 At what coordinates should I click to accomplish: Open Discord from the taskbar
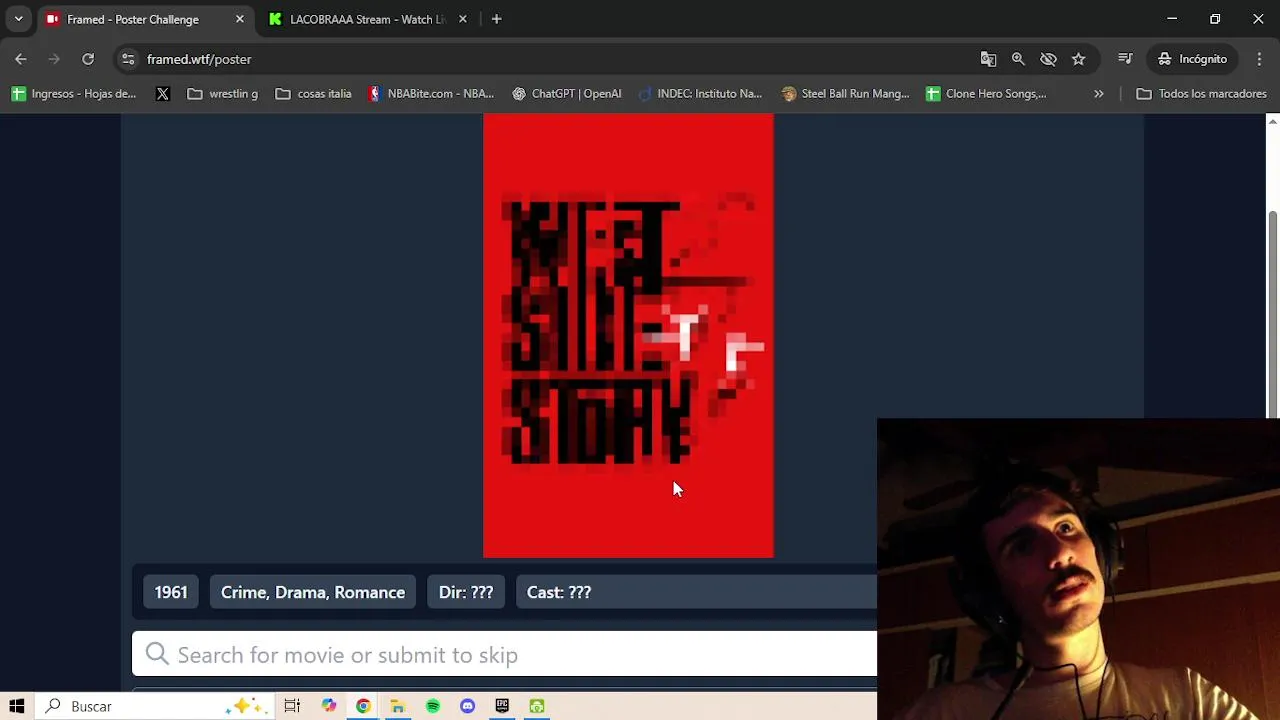[x=467, y=706]
